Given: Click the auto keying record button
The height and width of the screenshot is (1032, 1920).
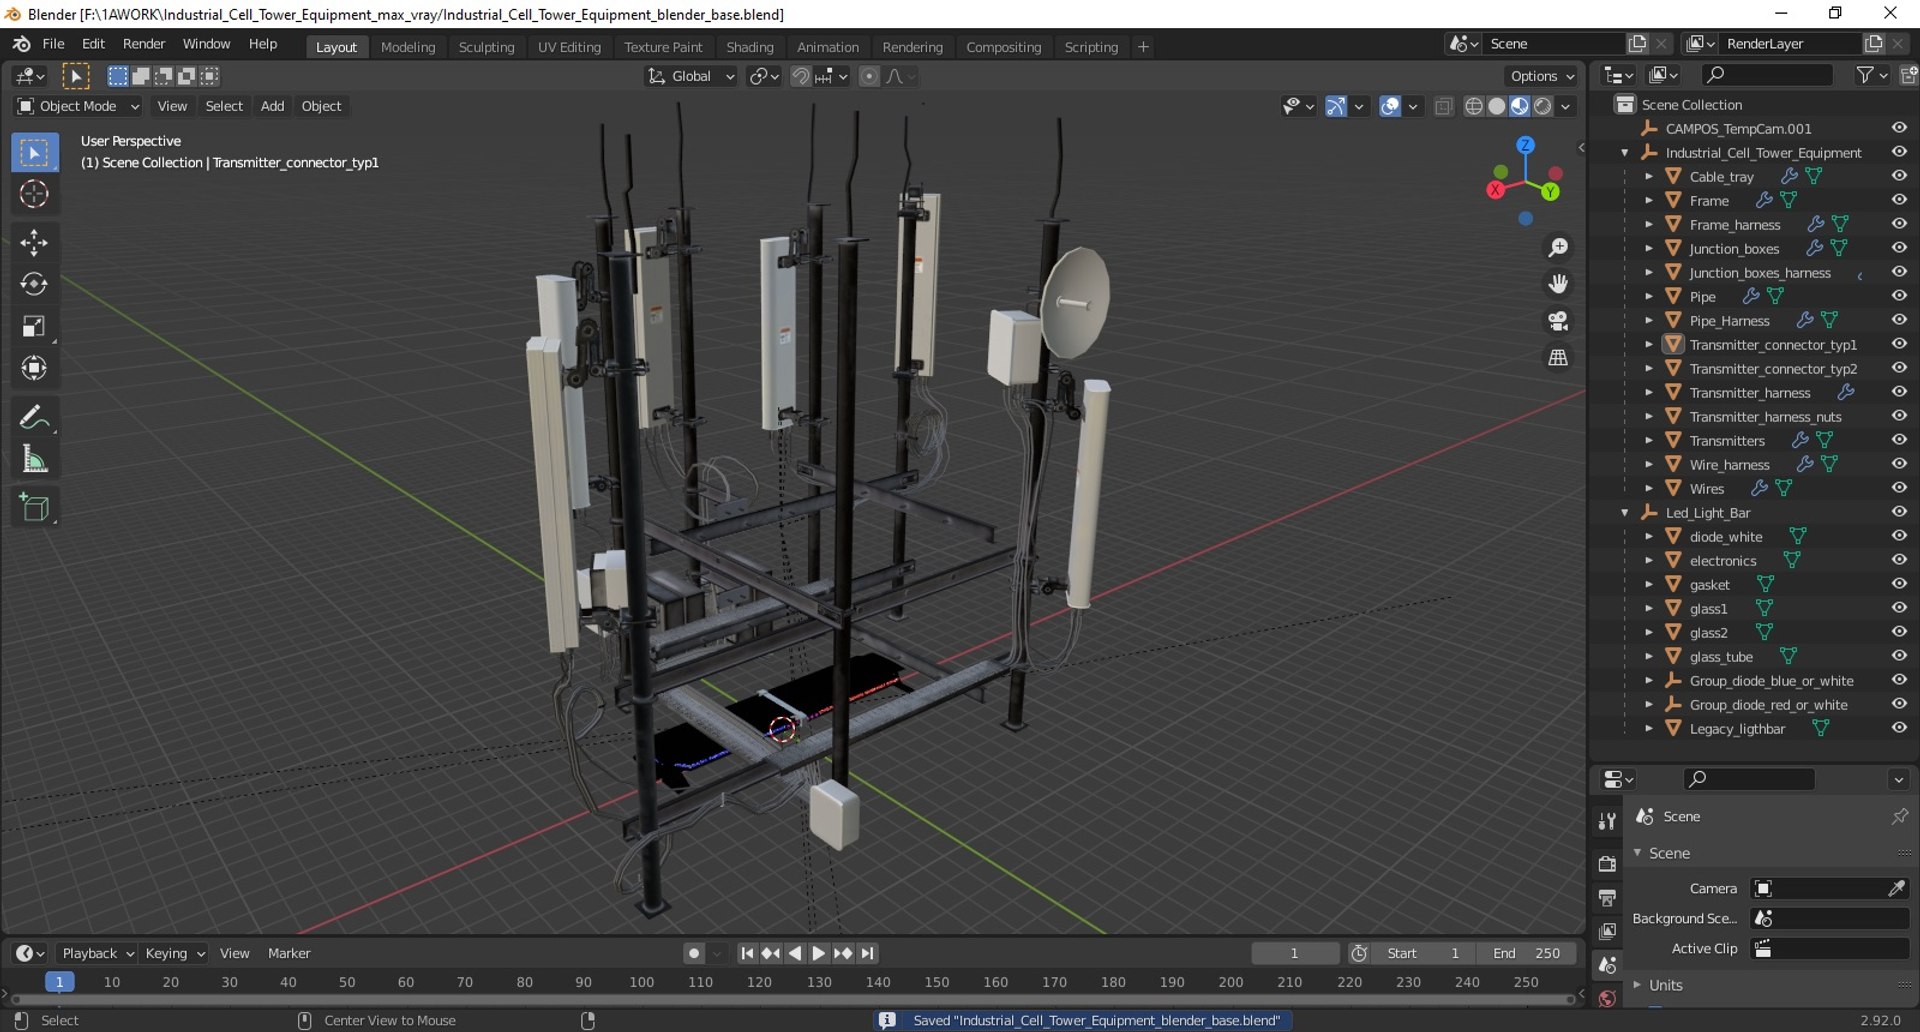Looking at the screenshot, I should [693, 953].
